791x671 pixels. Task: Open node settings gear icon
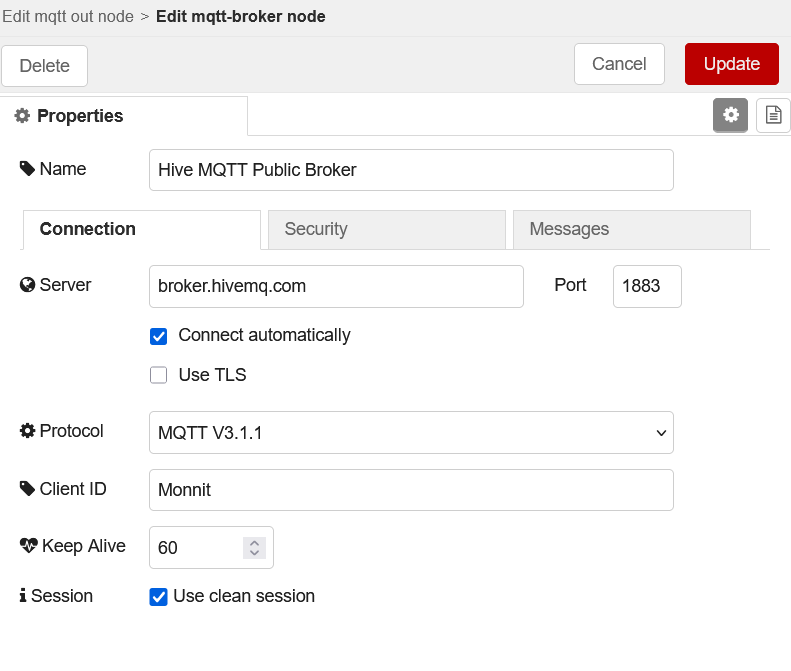pos(730,115)
